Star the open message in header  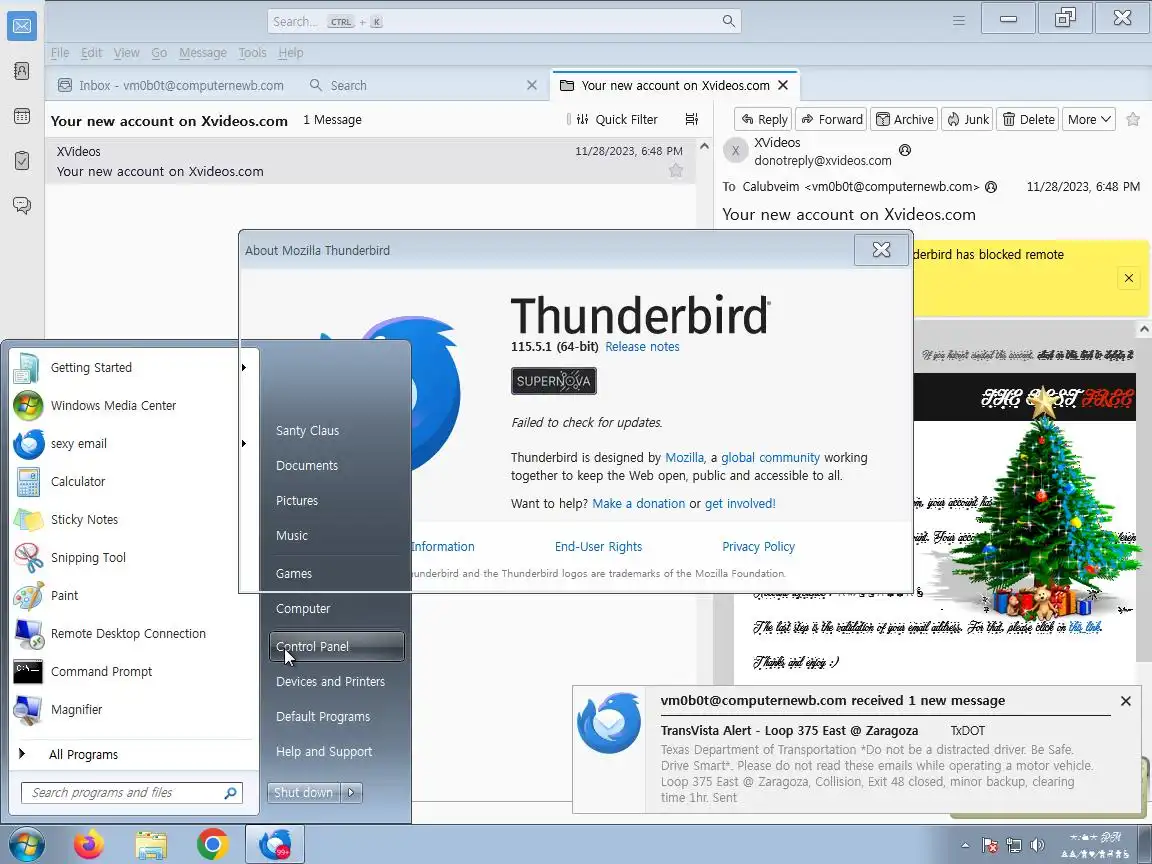click(1133, 119)
